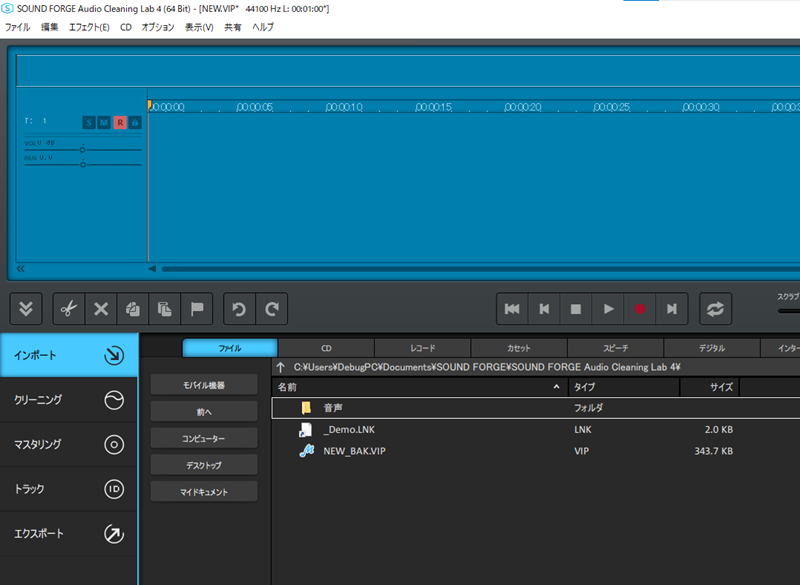Open the CD menu in the menu bar
This screenshot has width=800, height=585.
click(126, 27)
